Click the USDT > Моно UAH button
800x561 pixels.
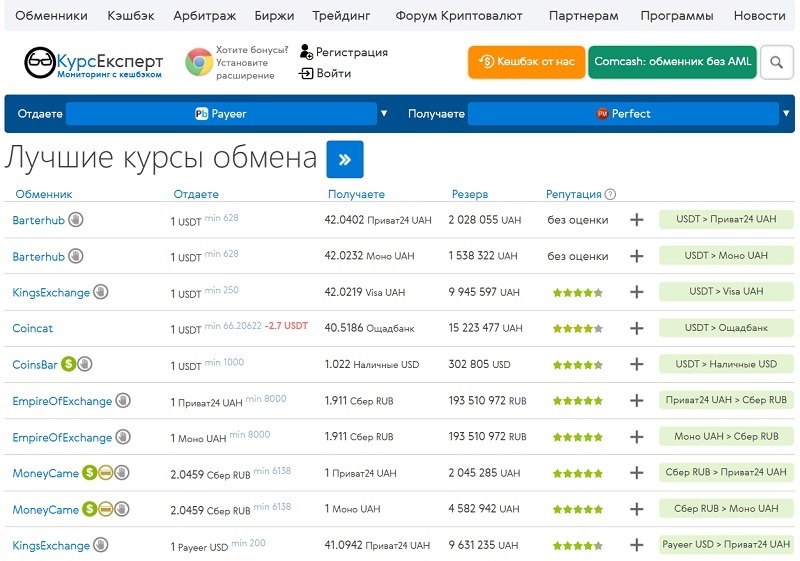726,256
